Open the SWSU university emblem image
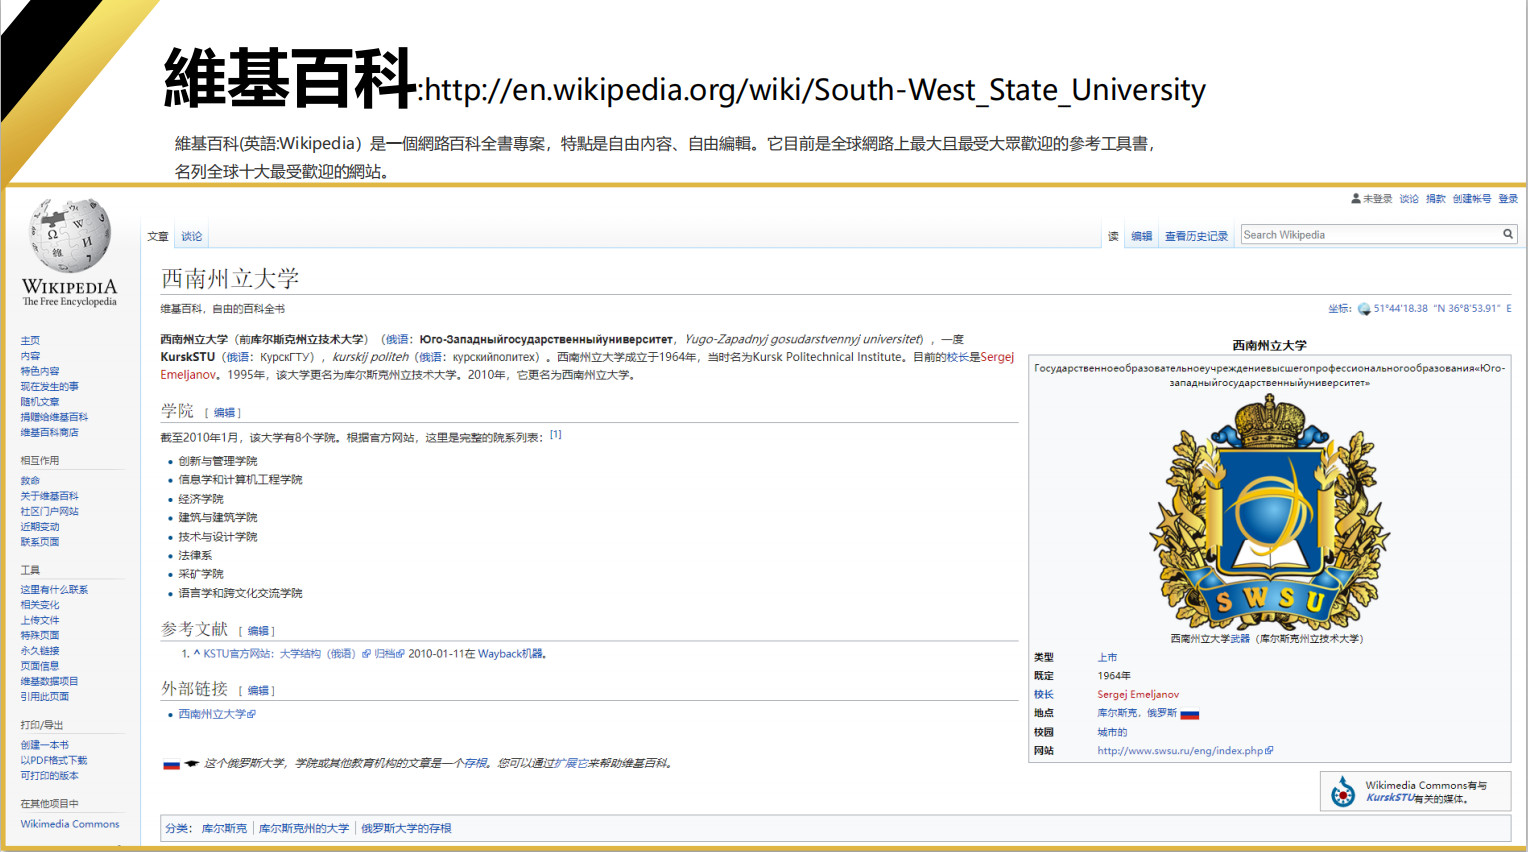 1269,511
